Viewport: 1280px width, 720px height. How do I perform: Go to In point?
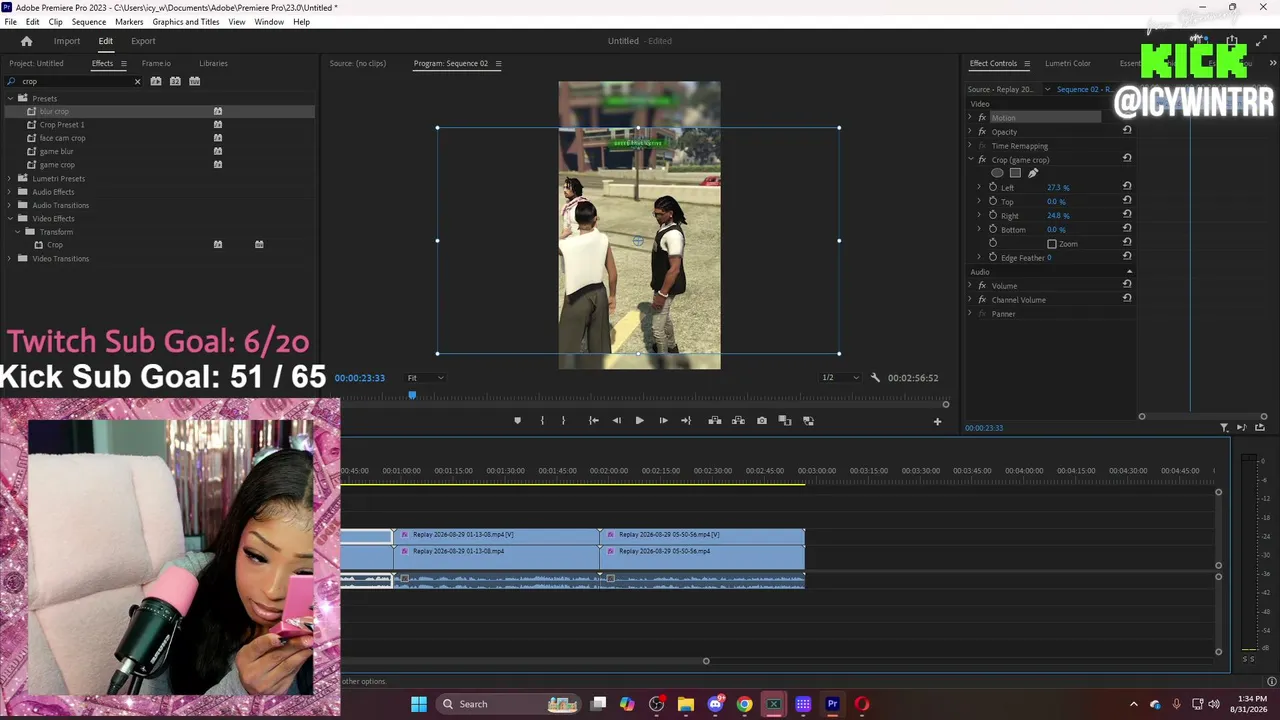click(x=593, y=421)
